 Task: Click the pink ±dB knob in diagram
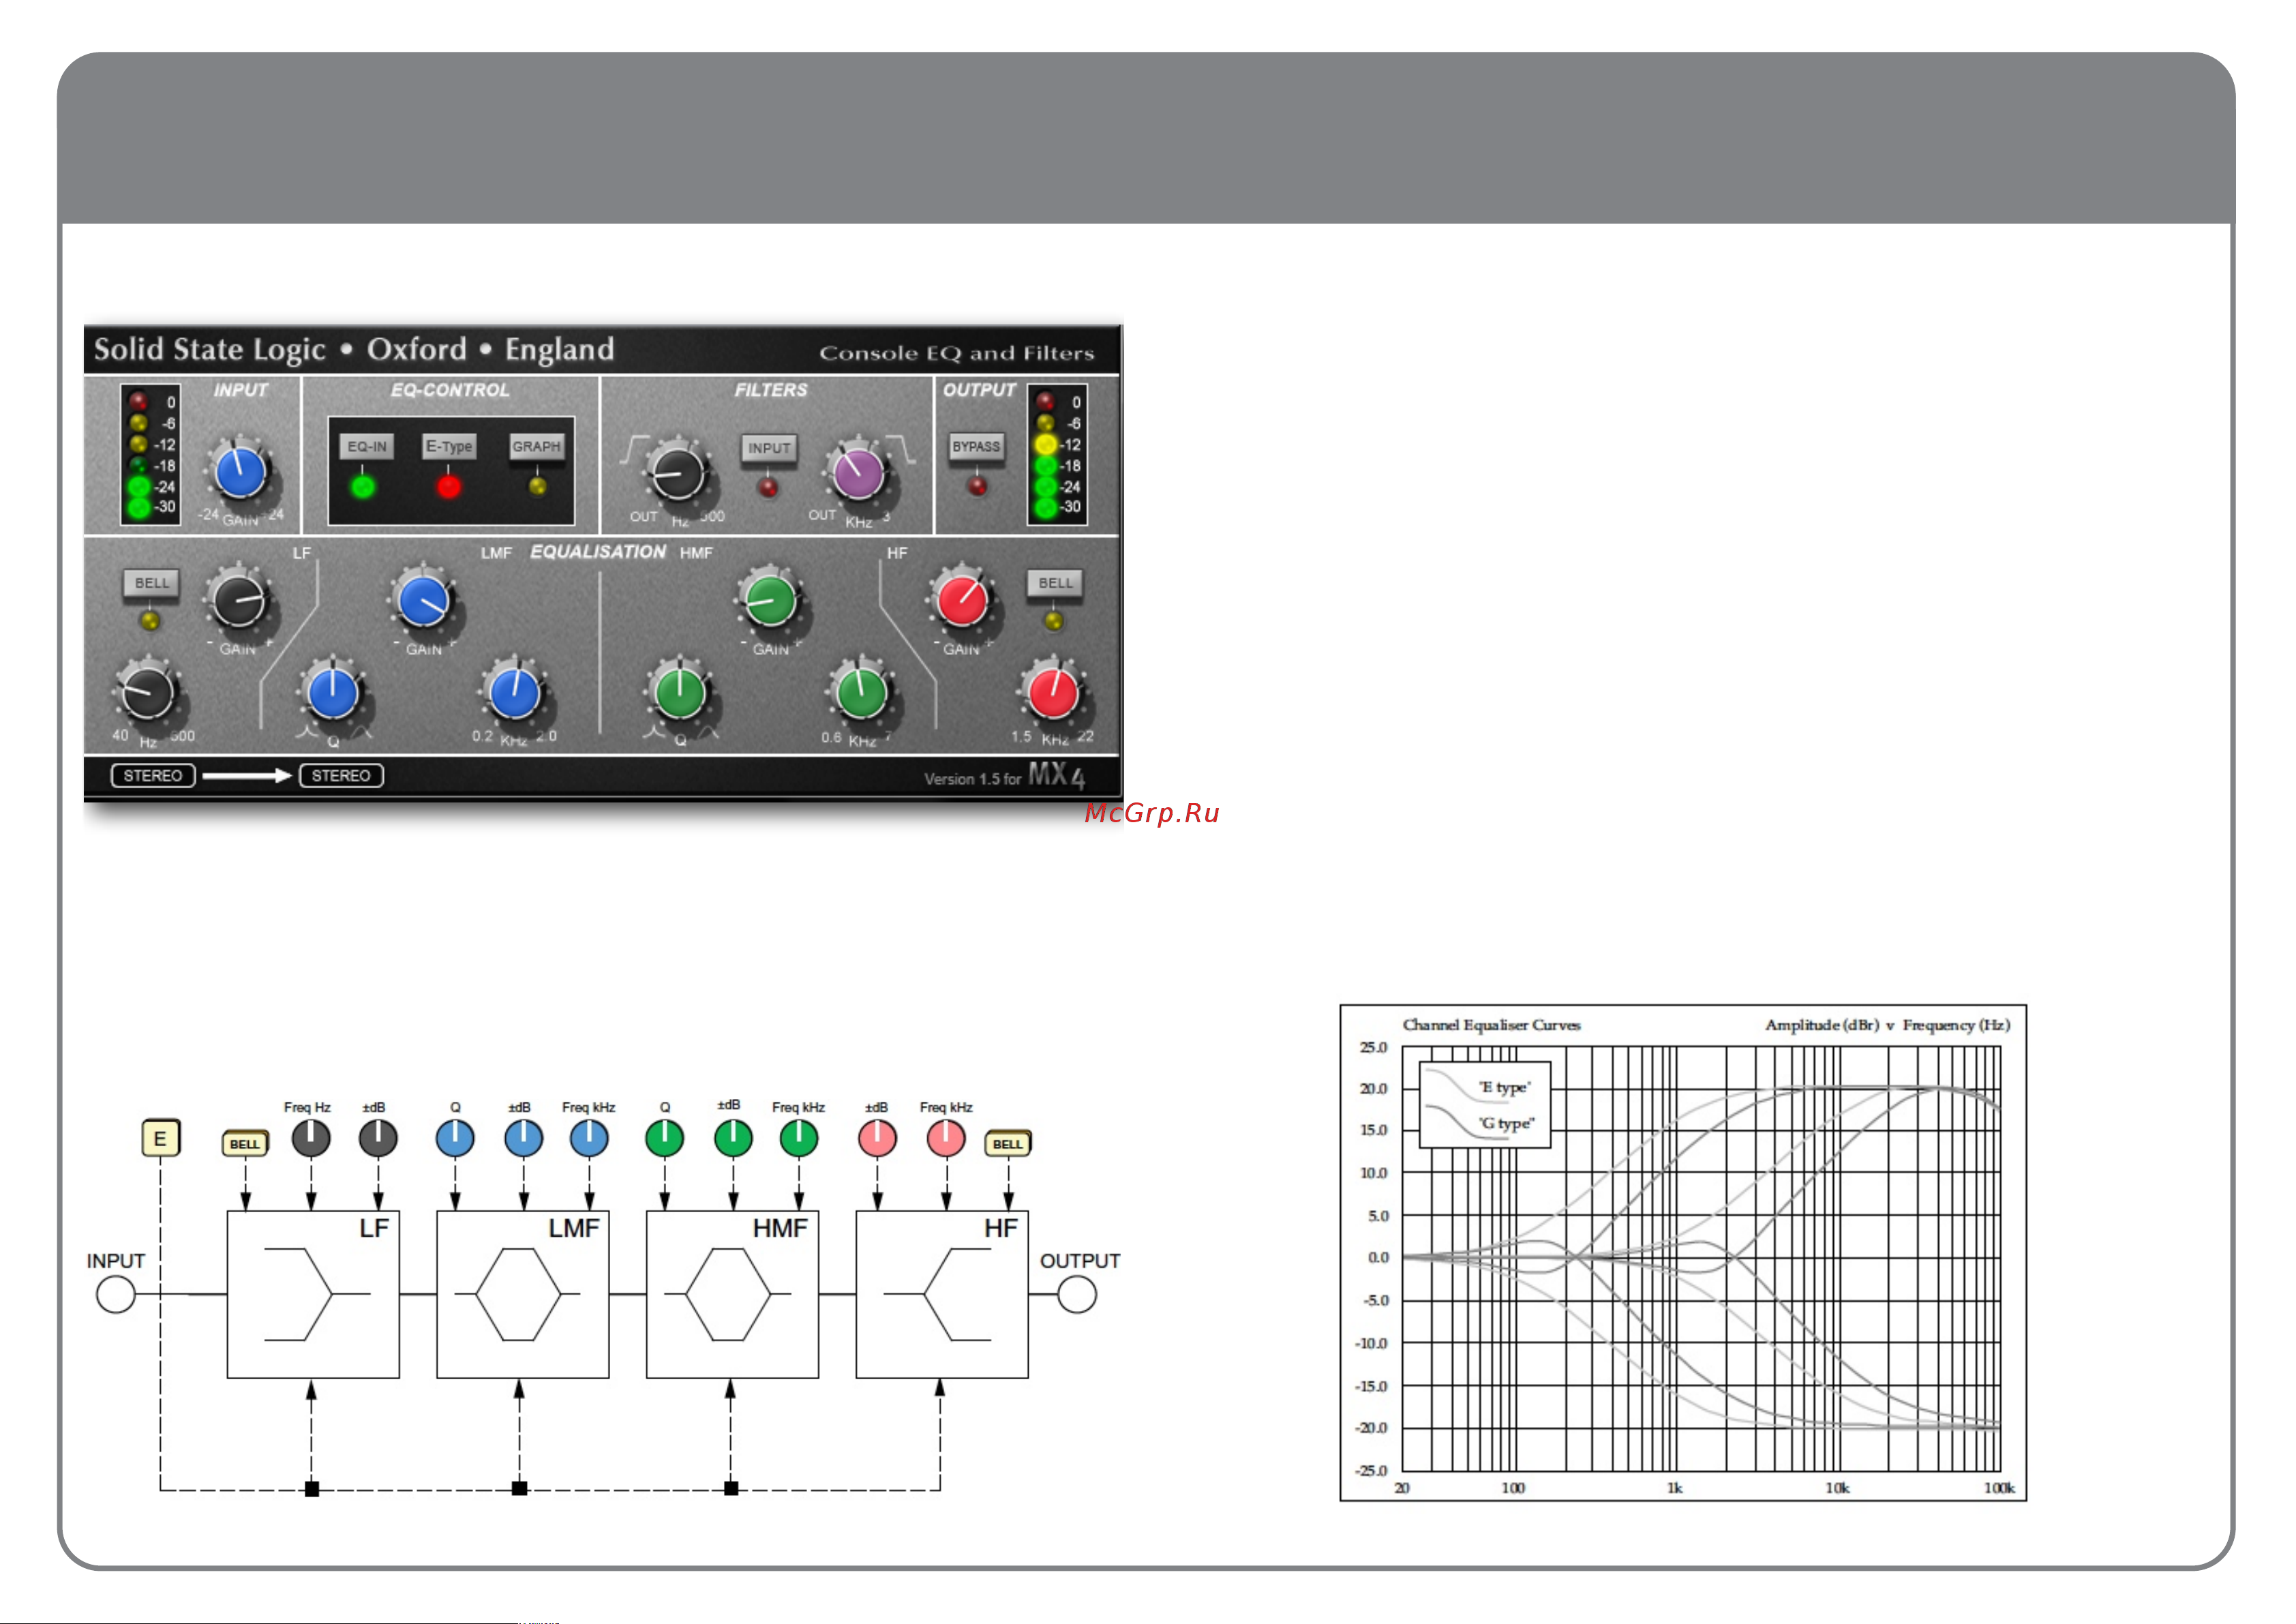click(877, 1138)
